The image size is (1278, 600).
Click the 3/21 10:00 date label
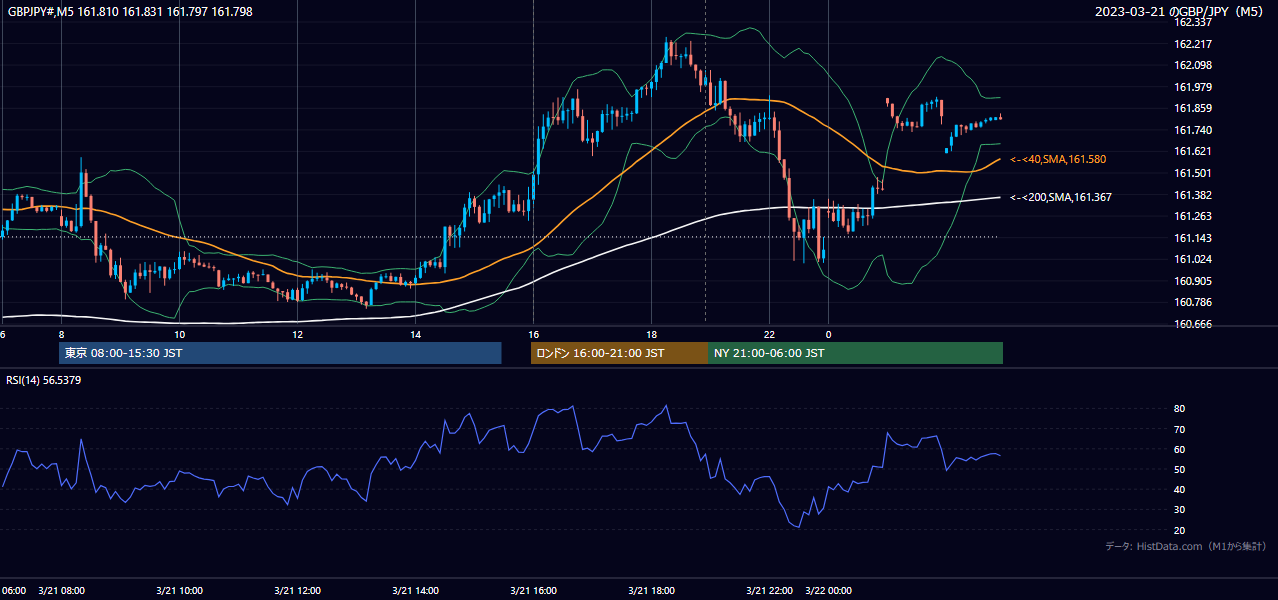[179, 591]
